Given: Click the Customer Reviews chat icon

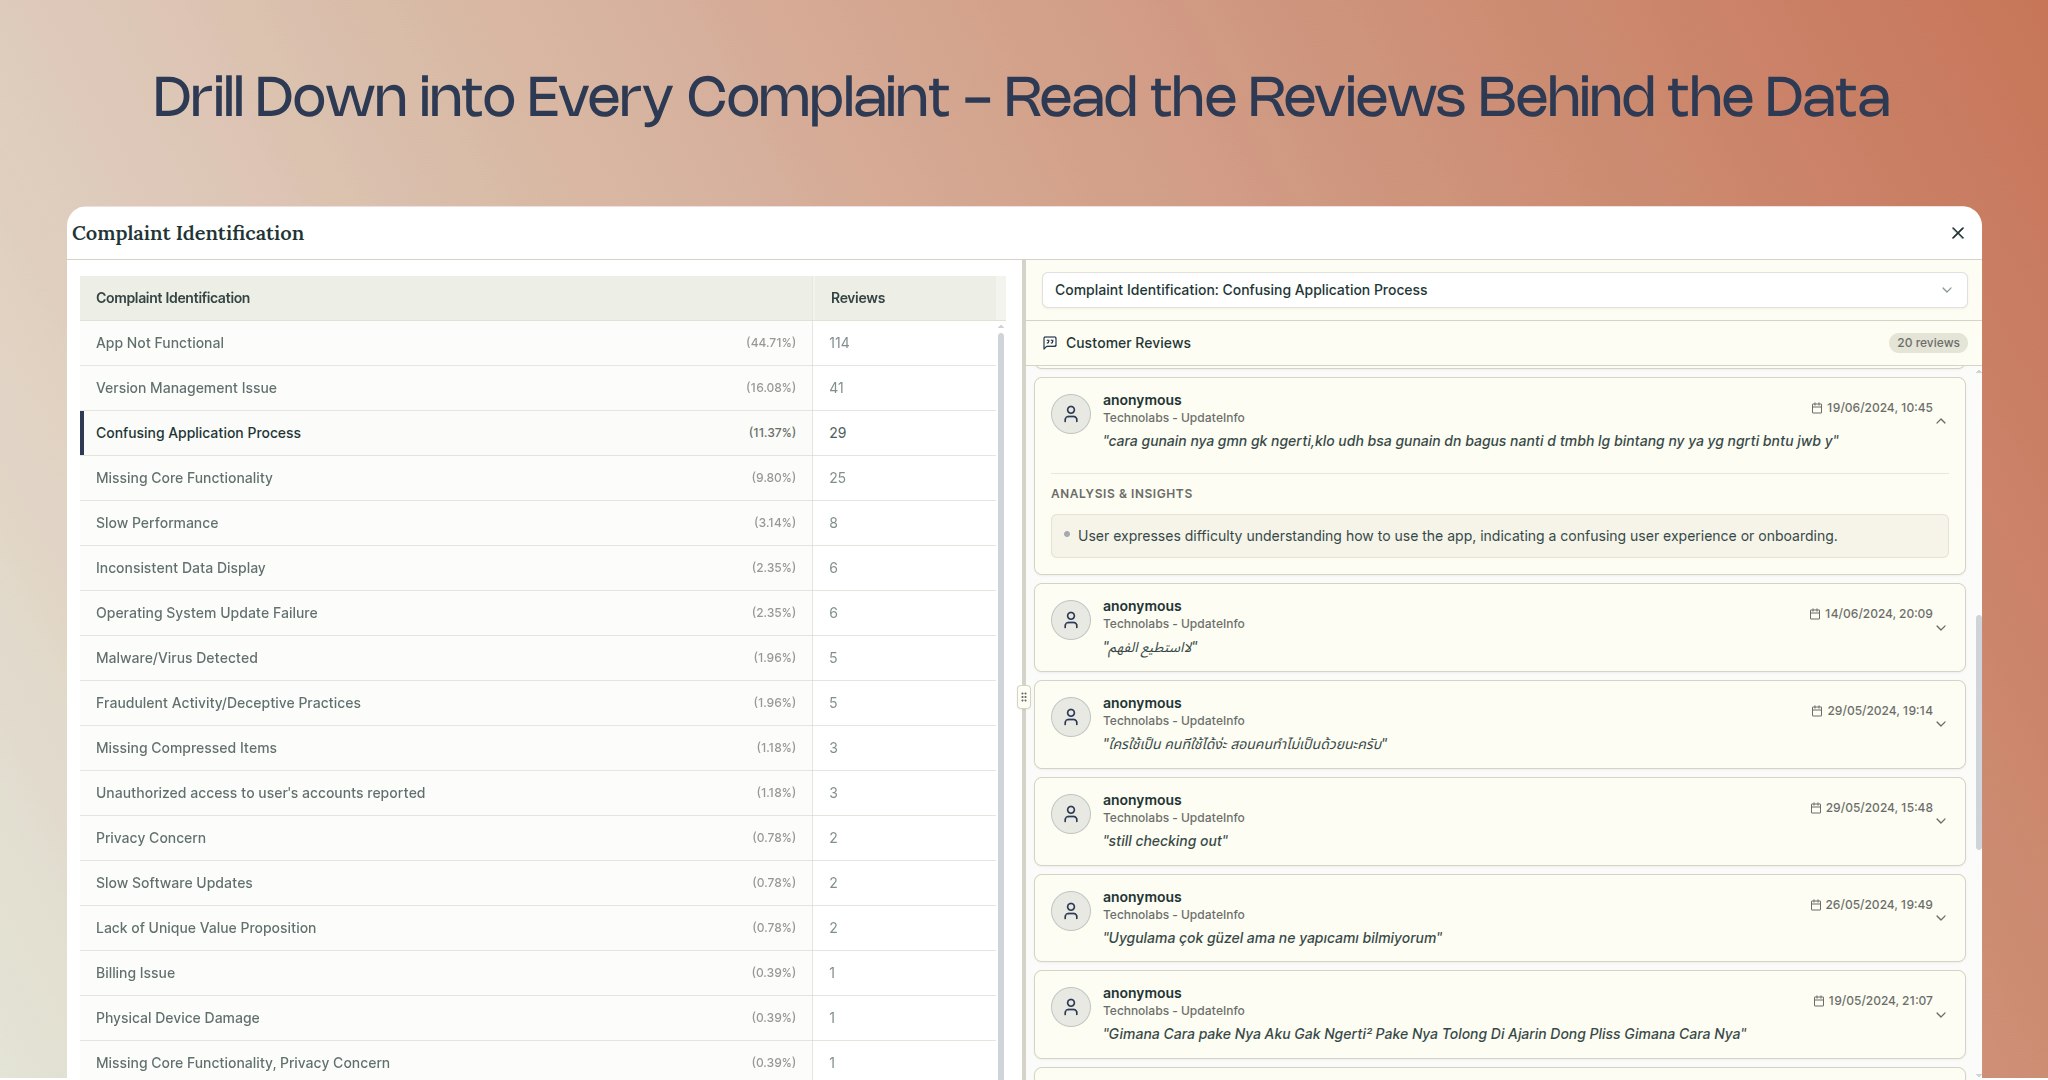Looking at the screenshot, I should (x=1050, y=343).
